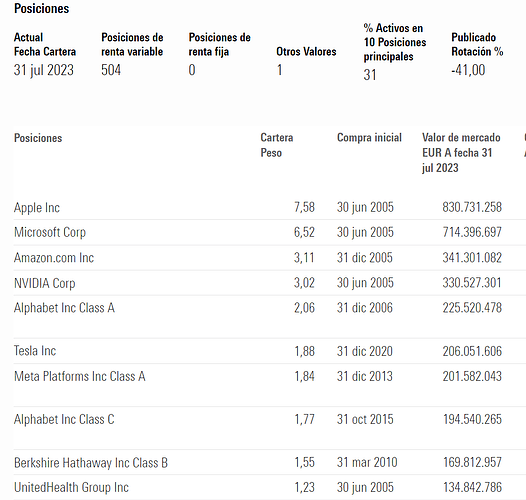Select Amazon weight value 3,11

click(305, 258)
